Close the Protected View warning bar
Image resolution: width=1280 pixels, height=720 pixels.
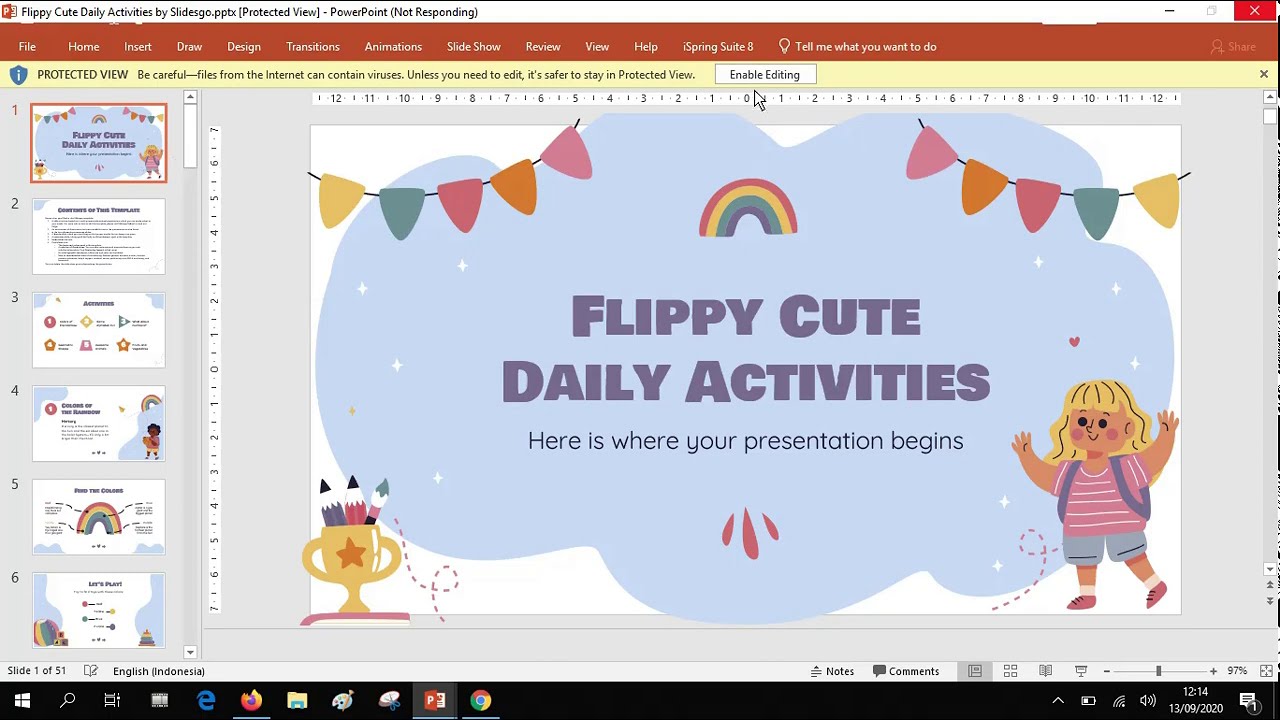pyautogui.click(x=1264, y=75)
